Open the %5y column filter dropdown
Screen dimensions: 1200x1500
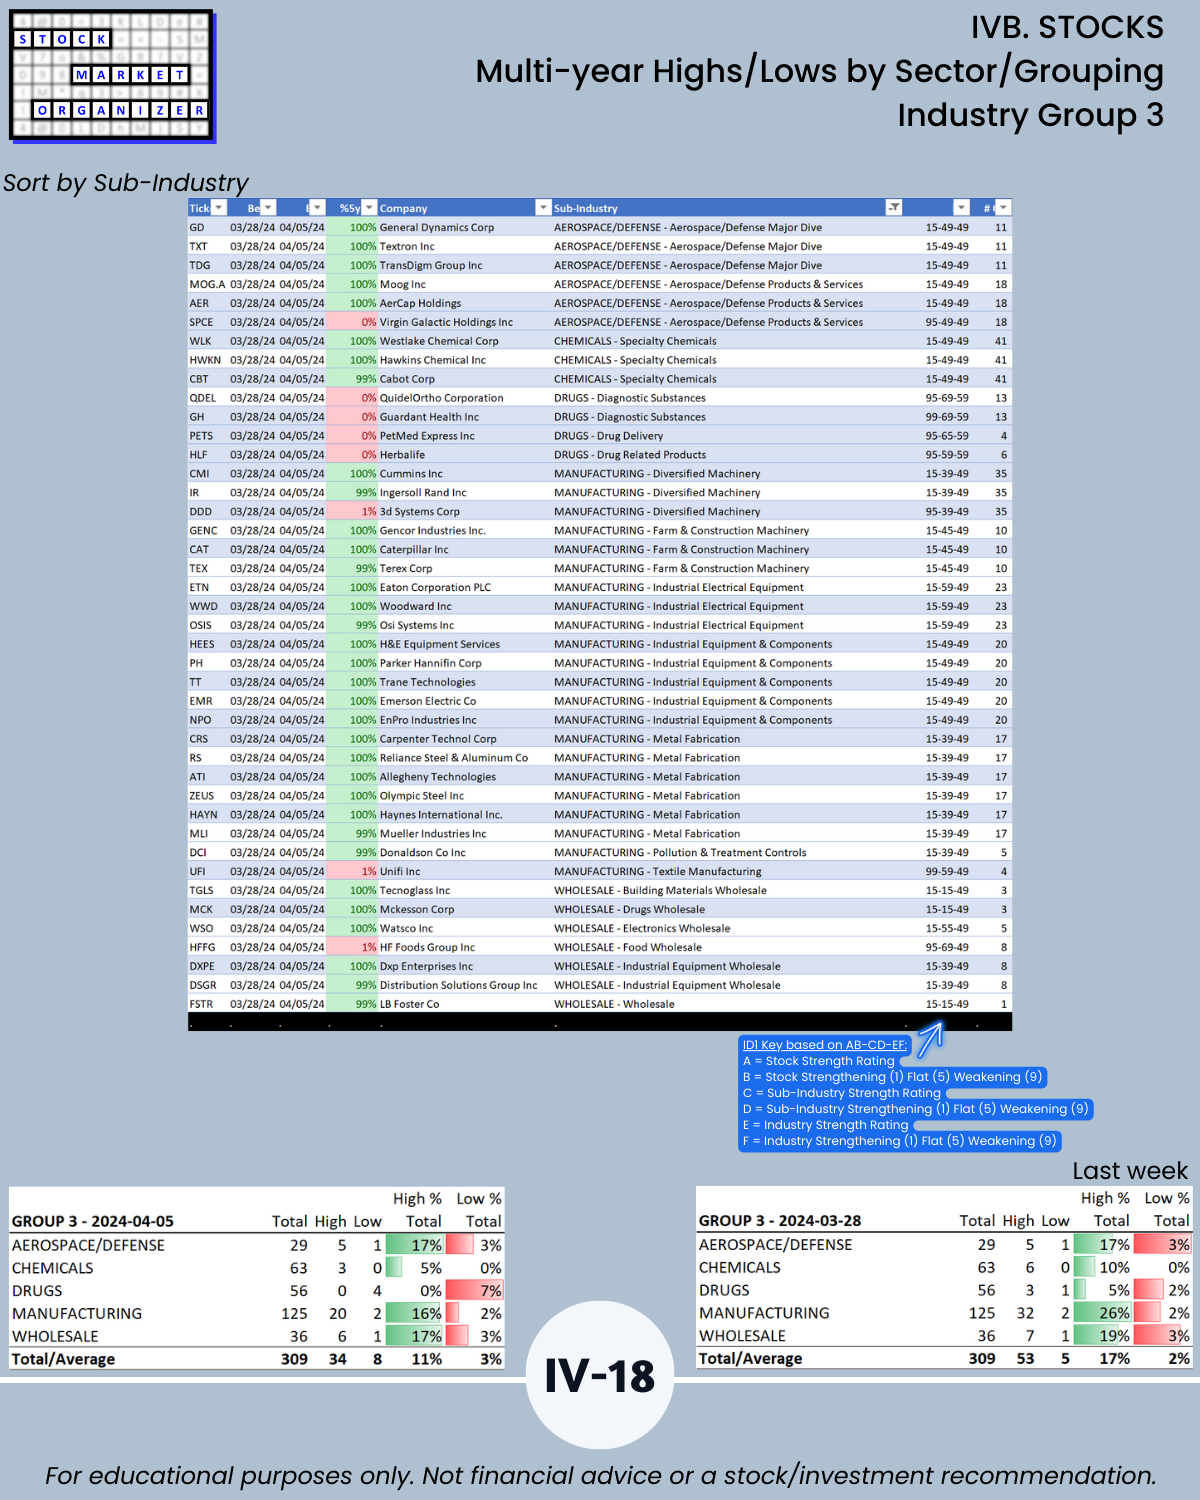(369, 208)
